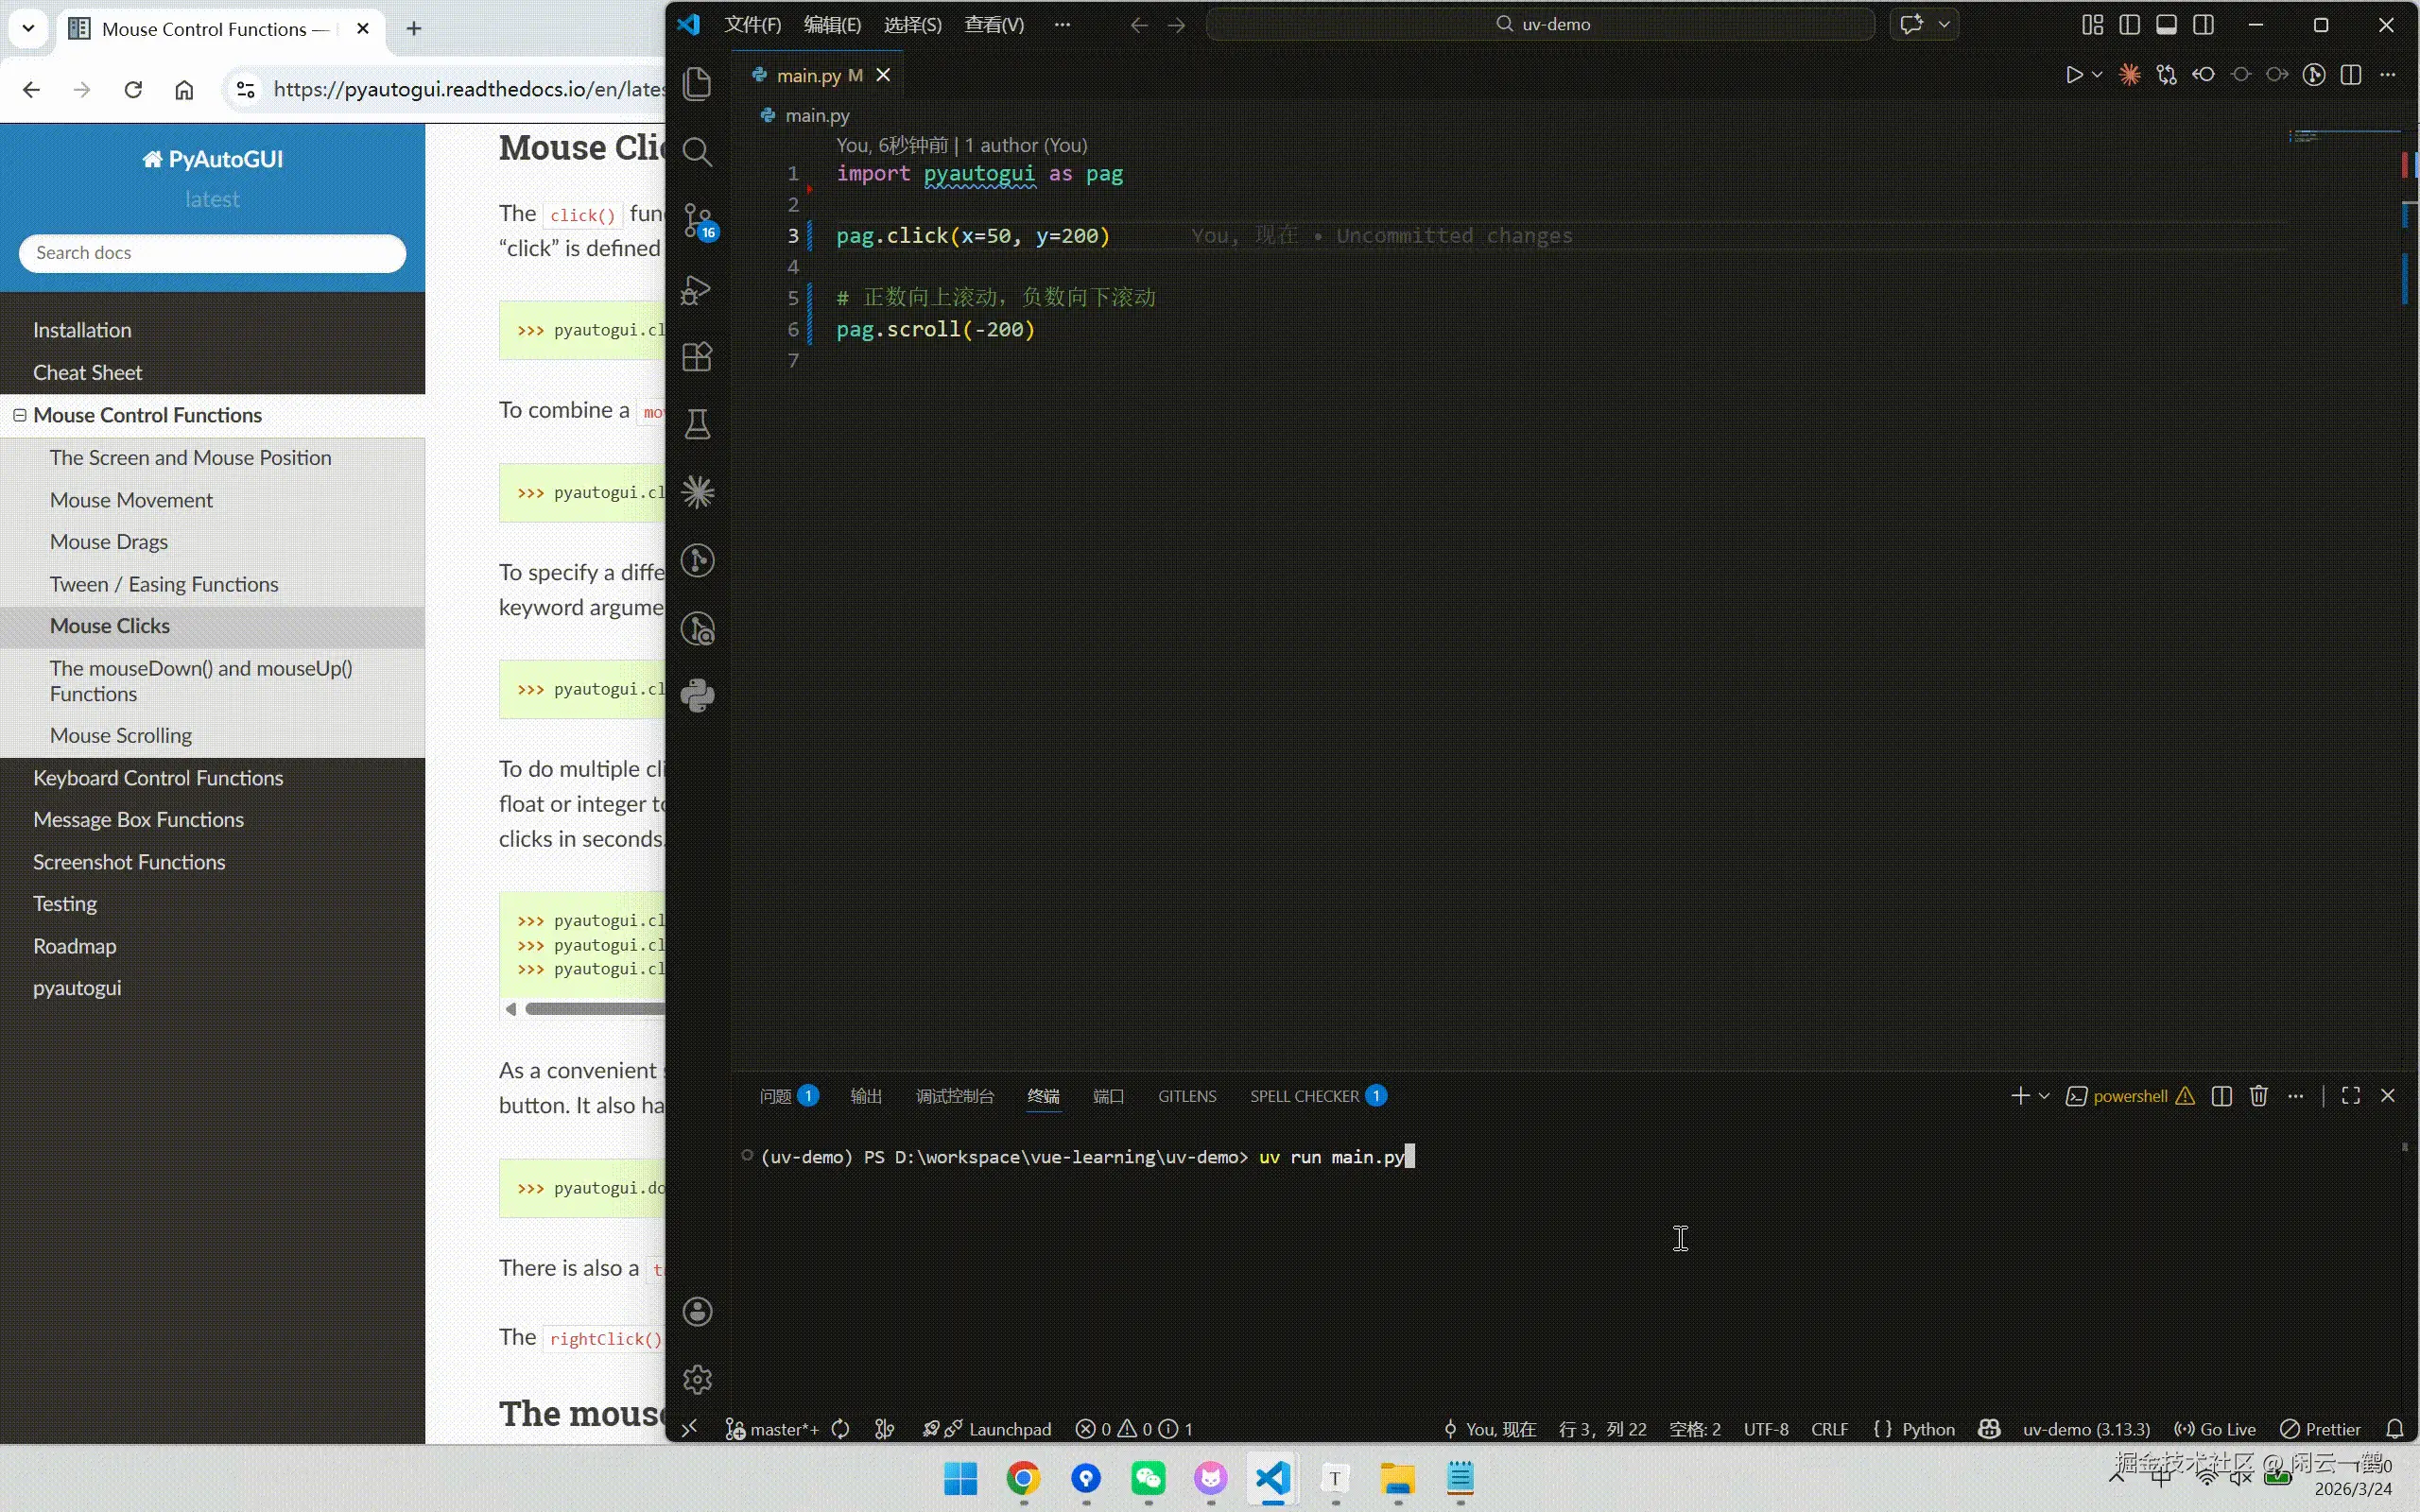2420x1512 pixels.
Task: Toggle the primary side bar layout button
Action: click(2130, 25)
